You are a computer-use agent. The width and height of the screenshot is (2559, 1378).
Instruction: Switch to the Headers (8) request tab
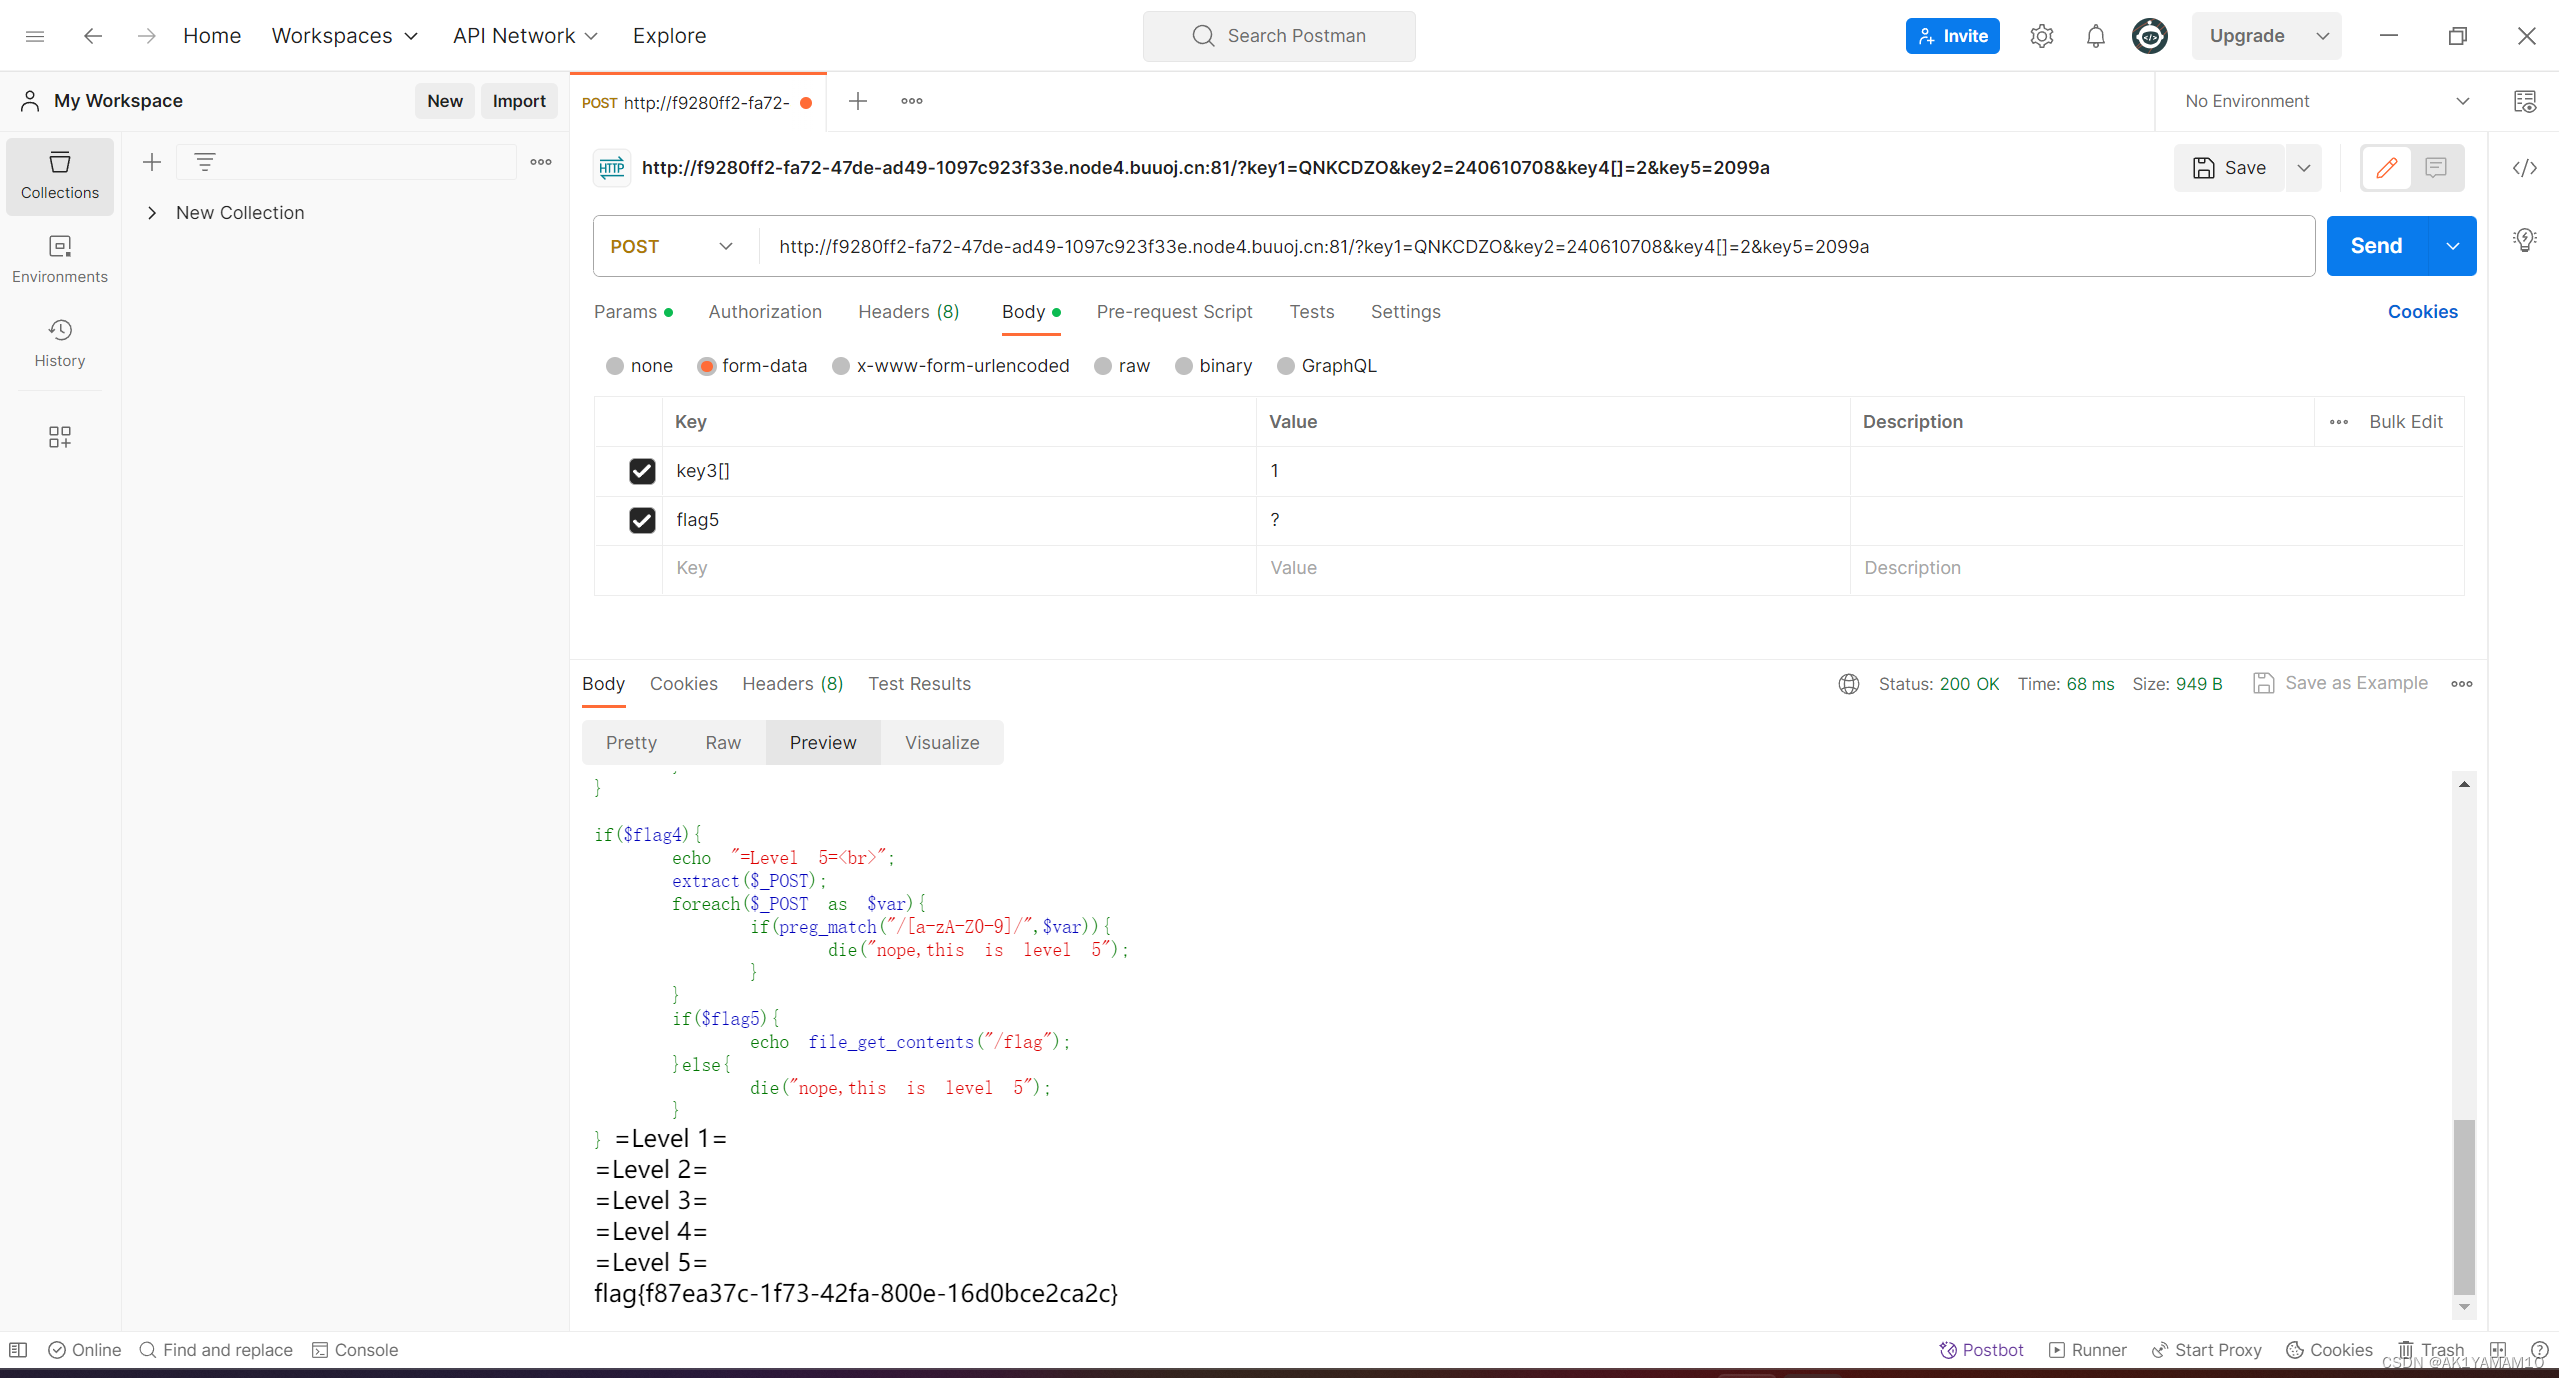coord(908,312)
